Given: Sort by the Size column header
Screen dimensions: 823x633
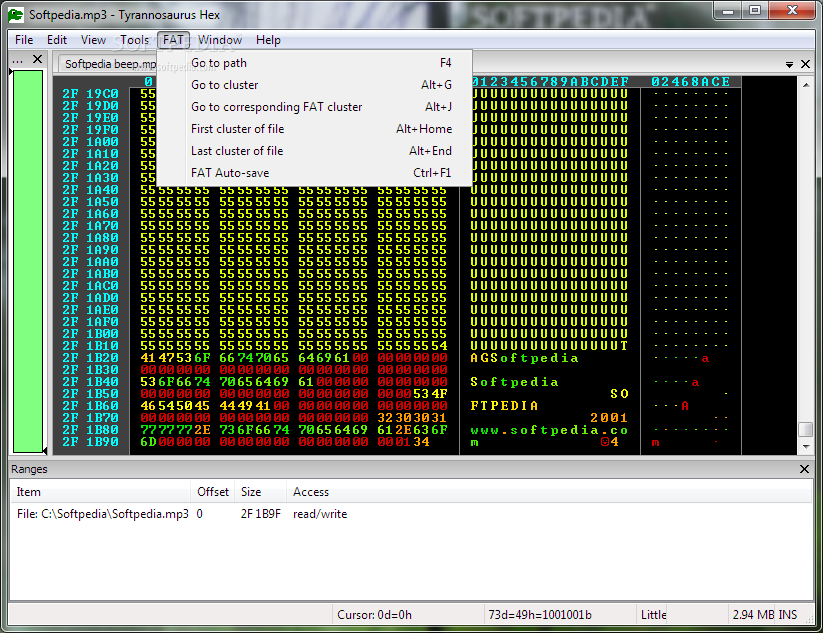Looking at the screenshot, I should (x=260, y=492).
